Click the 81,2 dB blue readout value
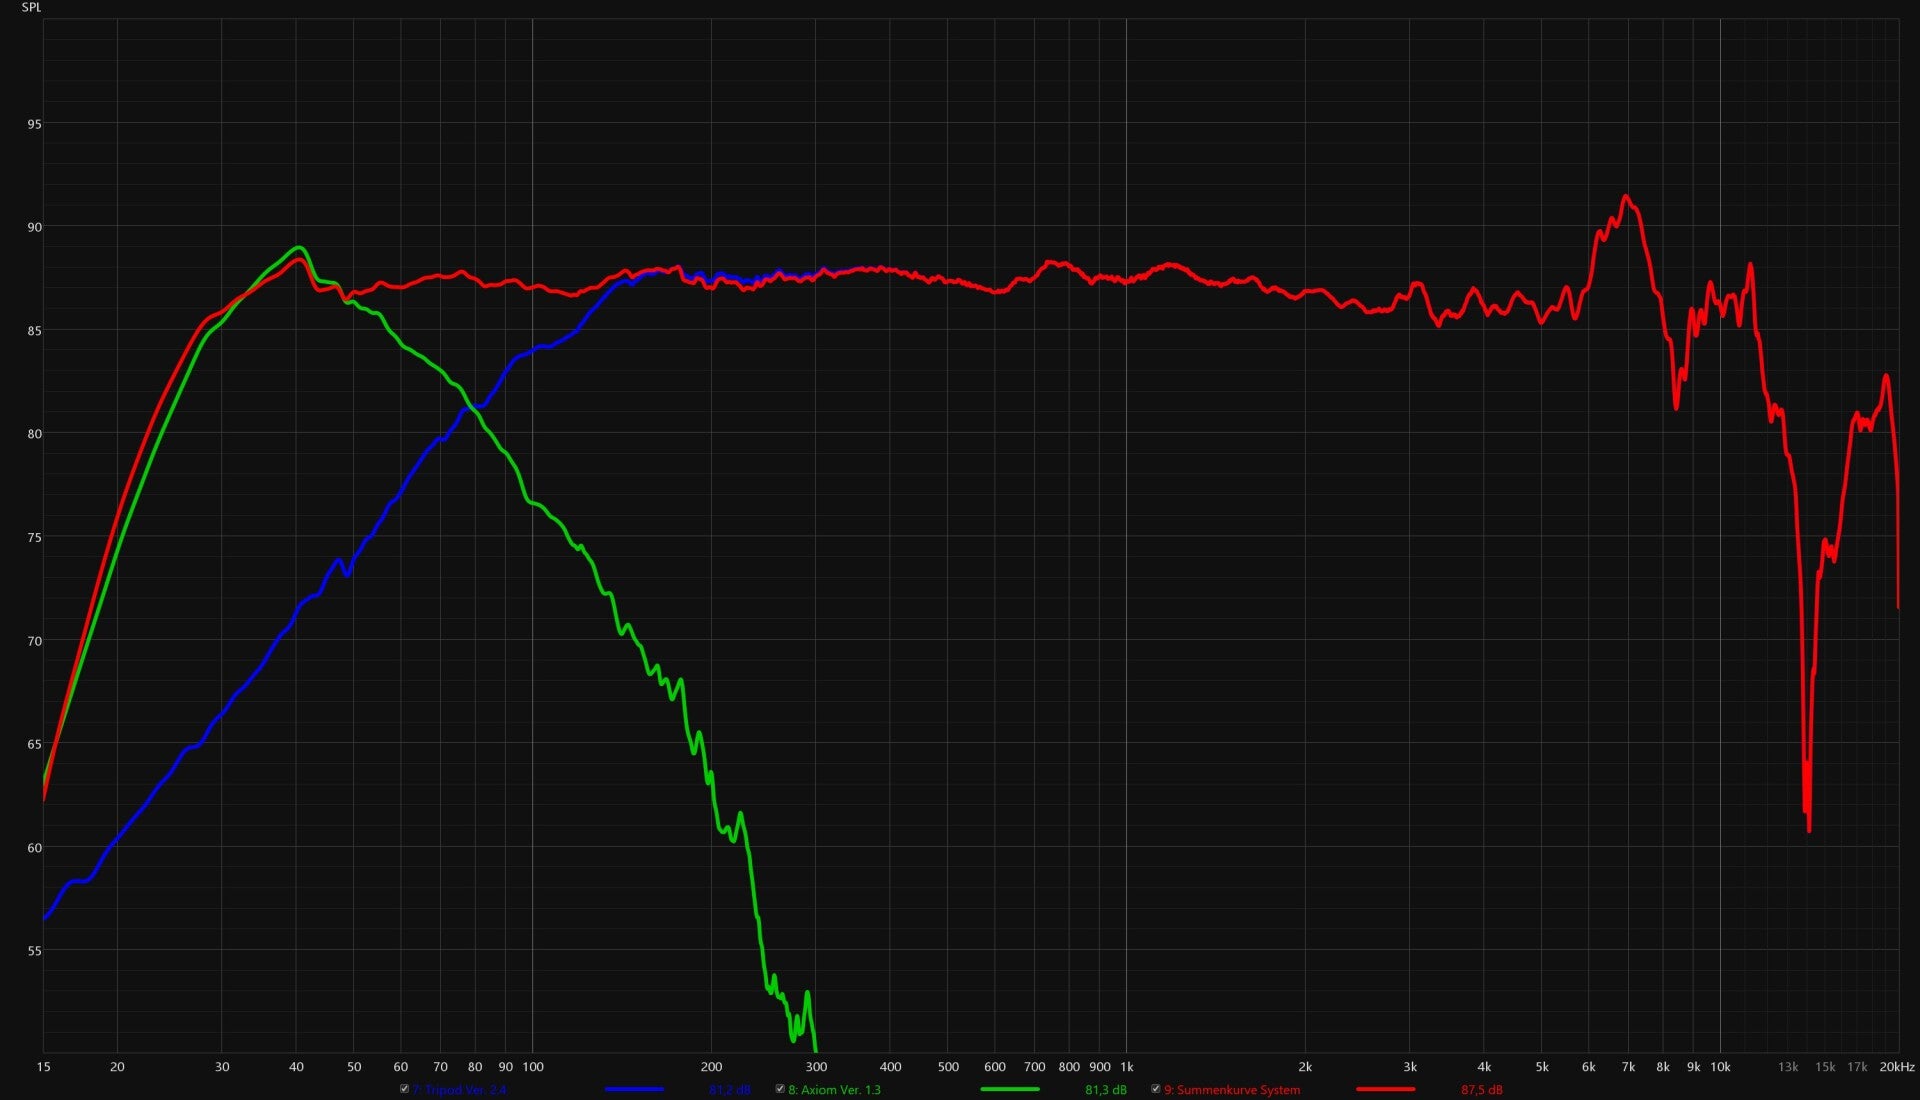The image size is (1920, 1100). click(729, 1090)
